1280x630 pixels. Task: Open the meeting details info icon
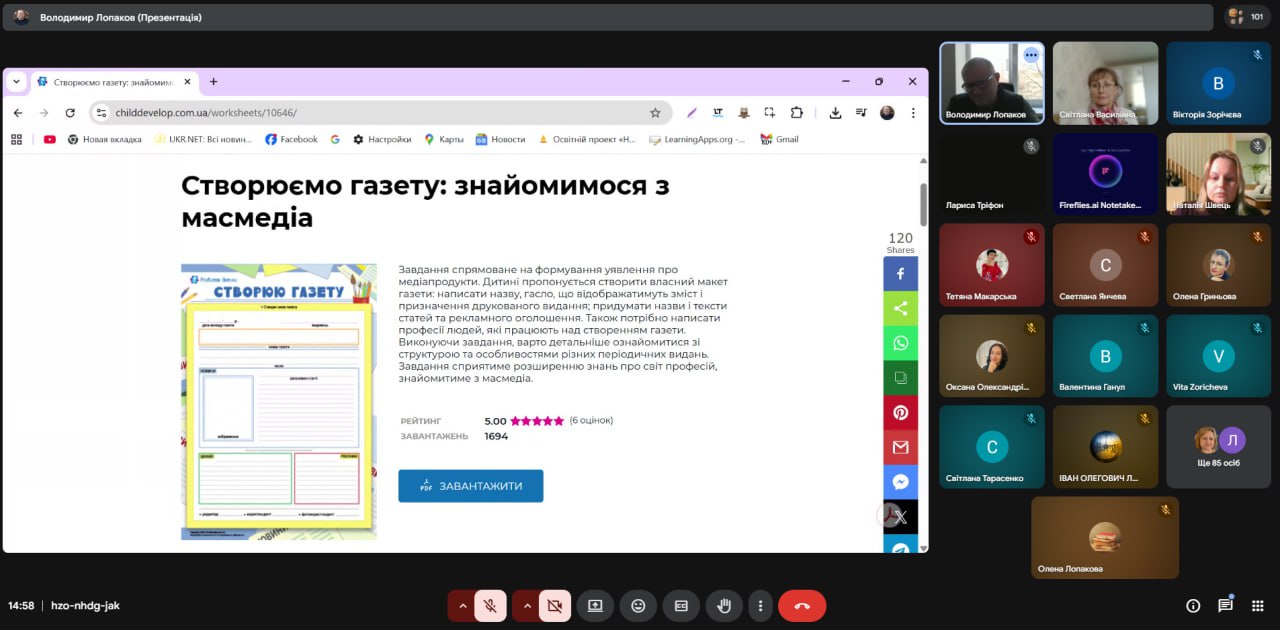coord(1193,606)
